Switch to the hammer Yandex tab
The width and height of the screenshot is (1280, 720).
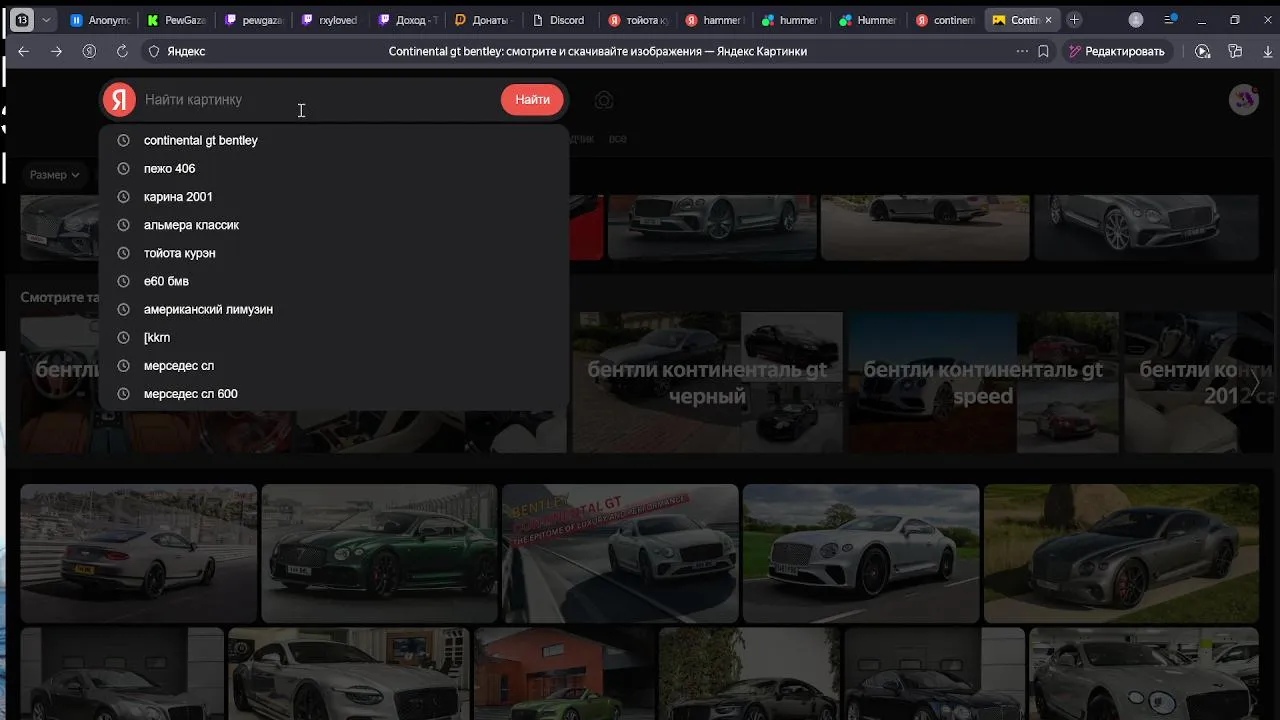[713, 20]
